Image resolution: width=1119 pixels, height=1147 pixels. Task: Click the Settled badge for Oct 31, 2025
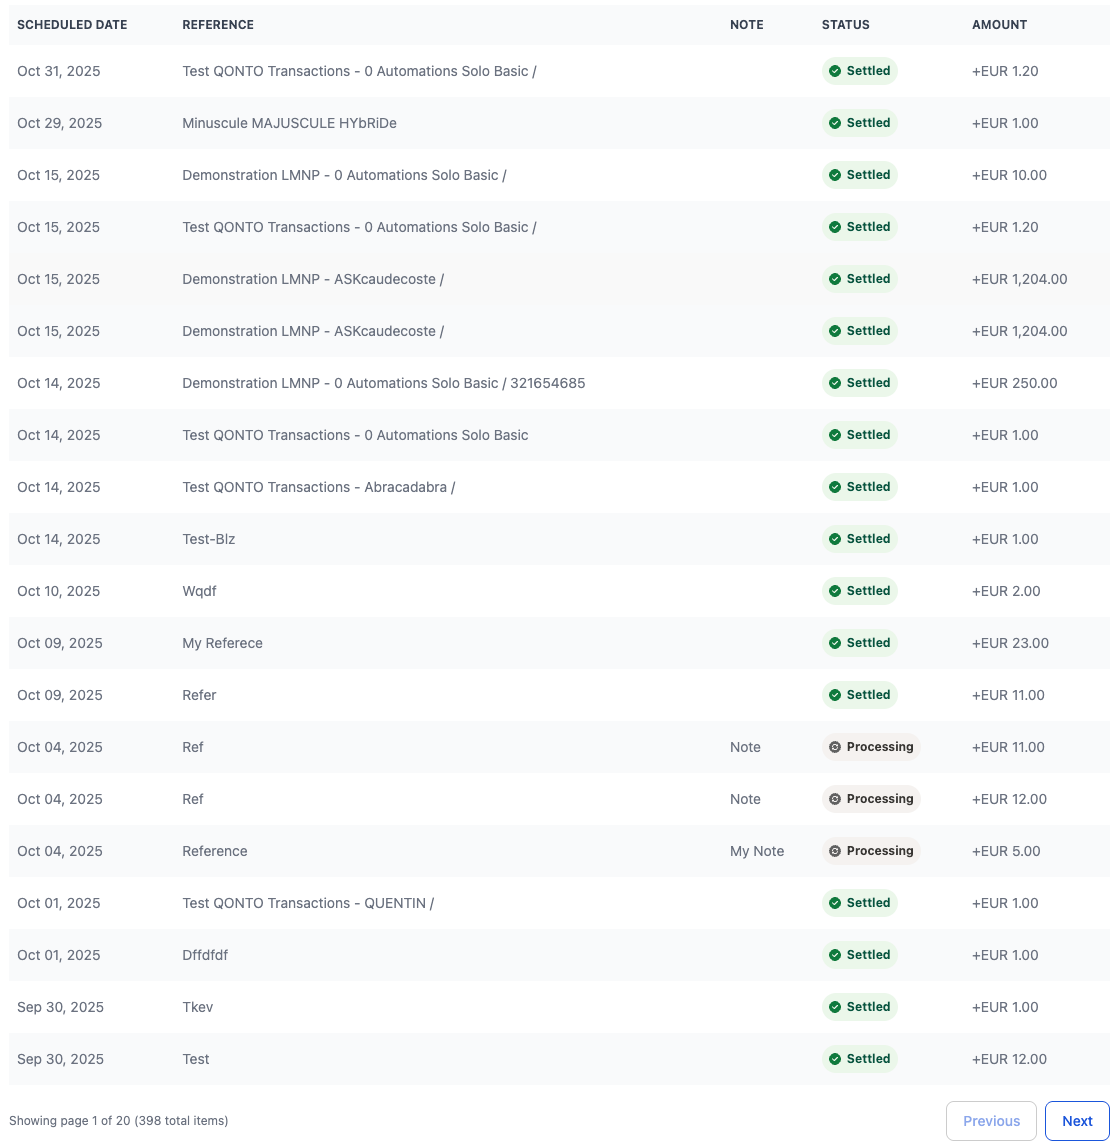coord(859,71)
